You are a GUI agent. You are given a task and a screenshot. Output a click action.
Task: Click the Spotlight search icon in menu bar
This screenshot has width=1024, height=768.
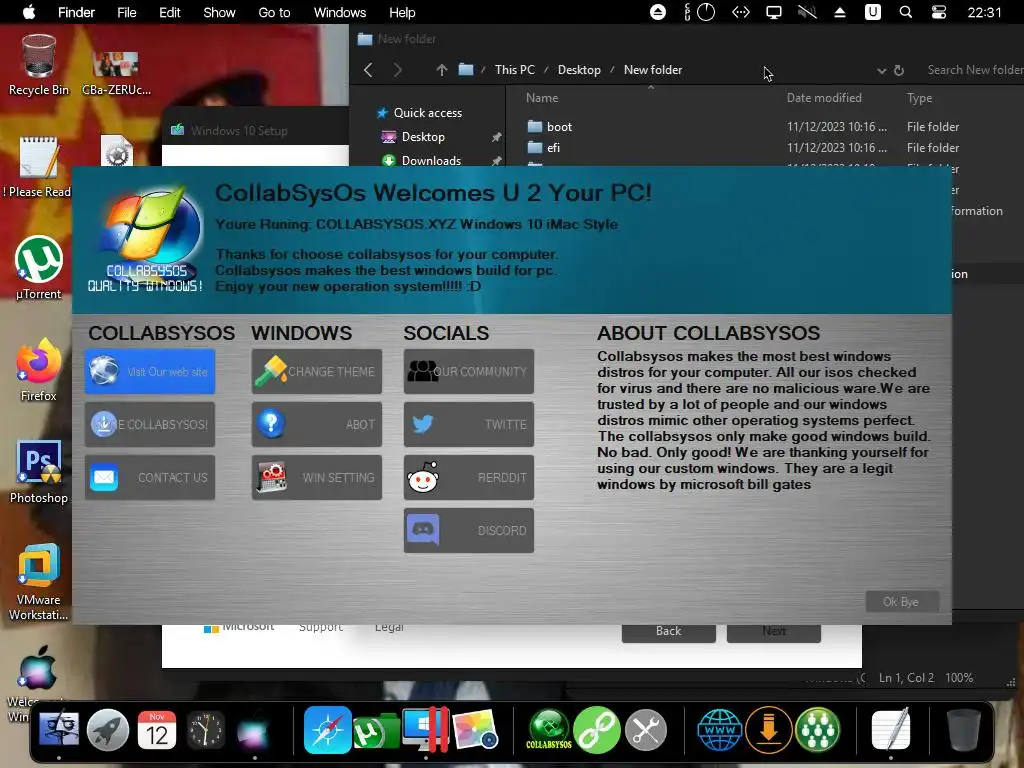(906, 12)
